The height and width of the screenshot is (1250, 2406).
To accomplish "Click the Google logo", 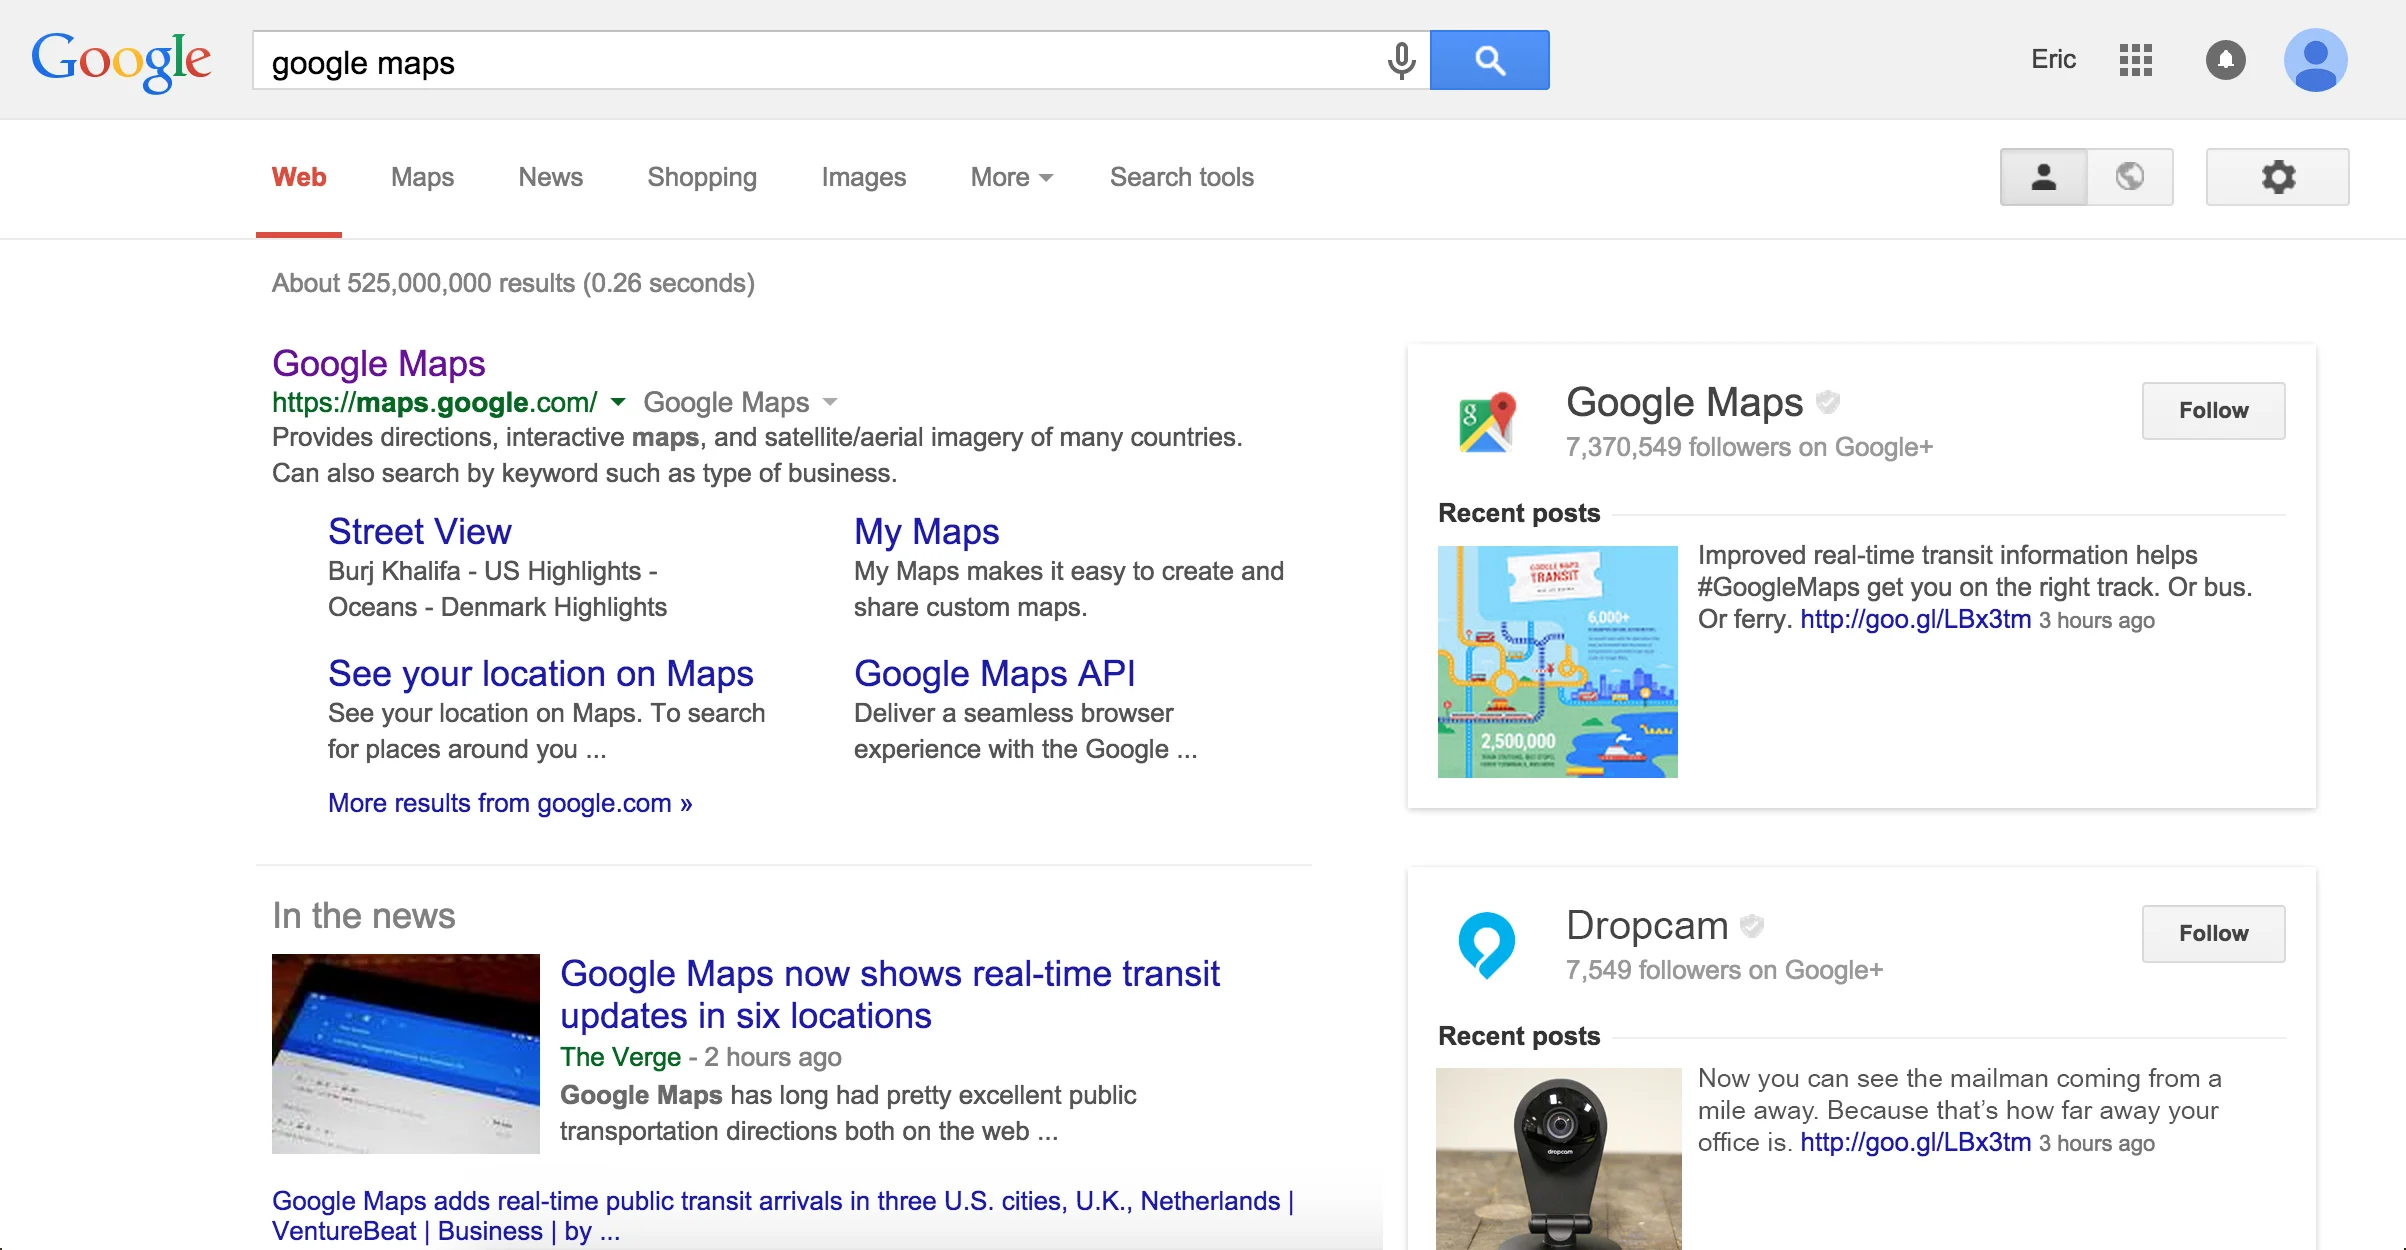I will point(121,61).
